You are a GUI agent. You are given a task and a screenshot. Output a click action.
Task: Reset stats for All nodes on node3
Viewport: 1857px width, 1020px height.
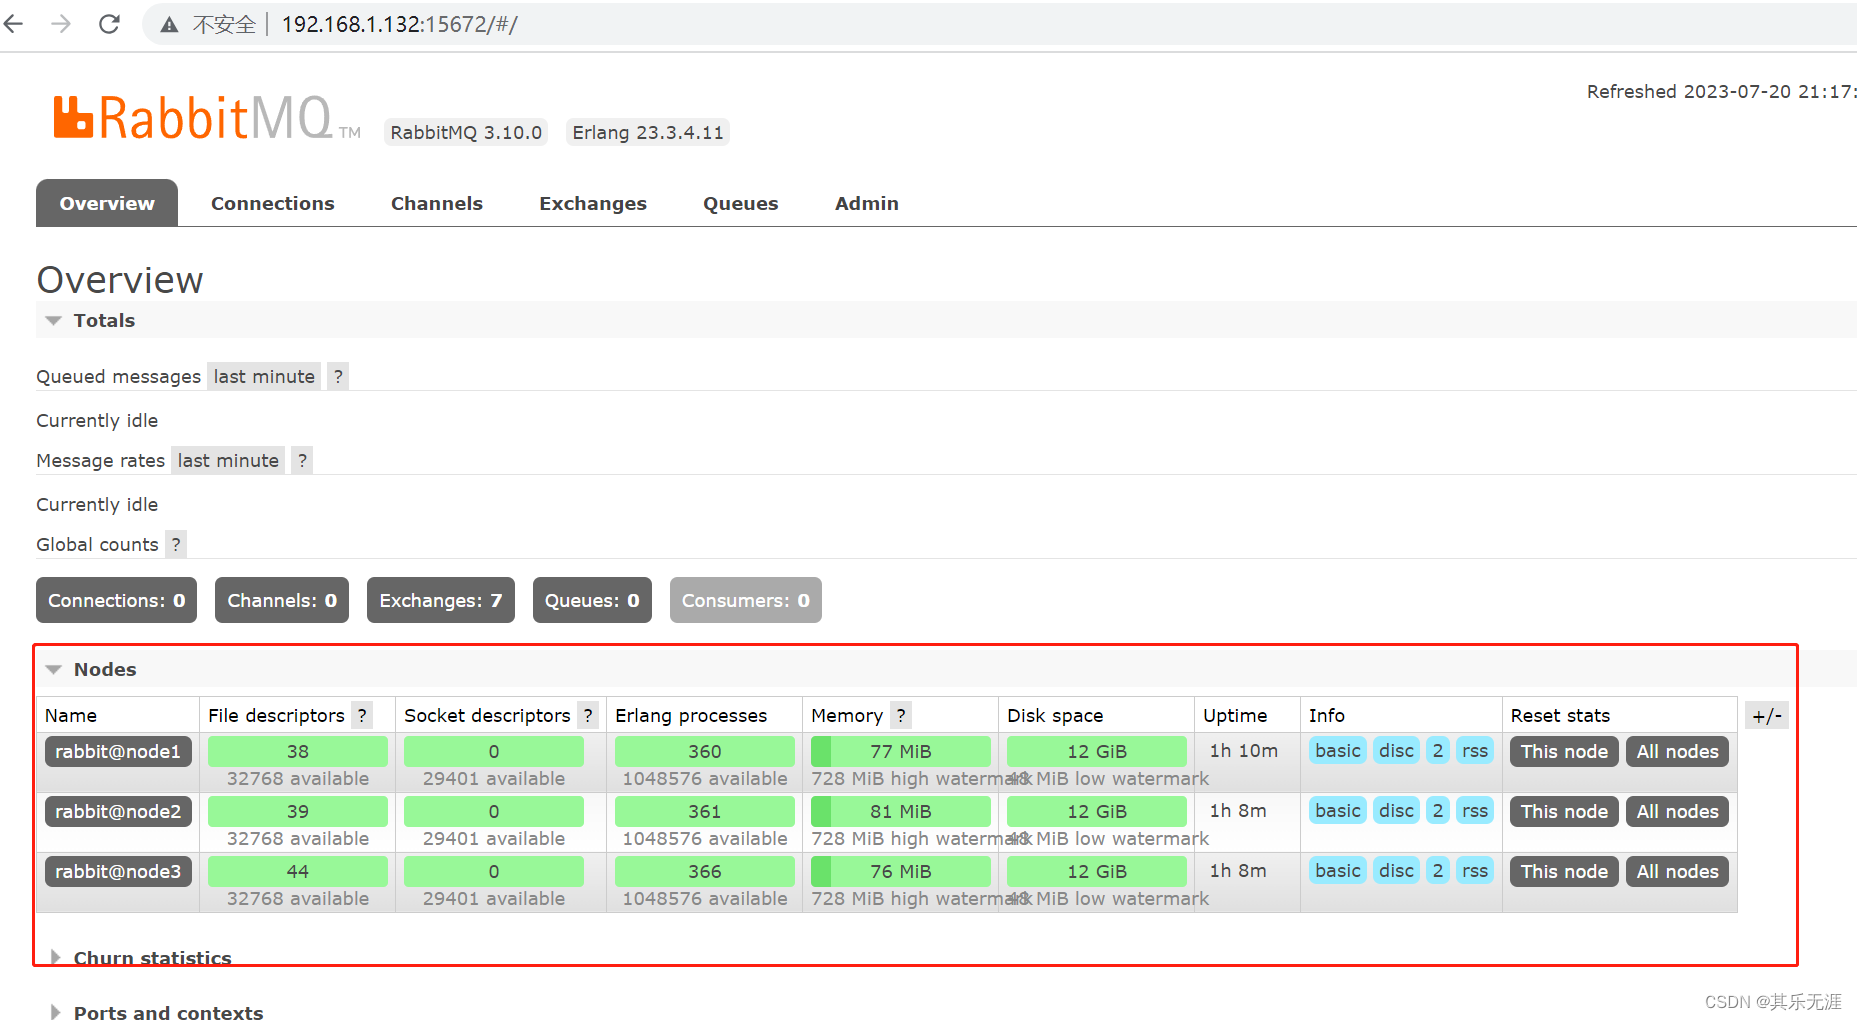pos(1677,871)
